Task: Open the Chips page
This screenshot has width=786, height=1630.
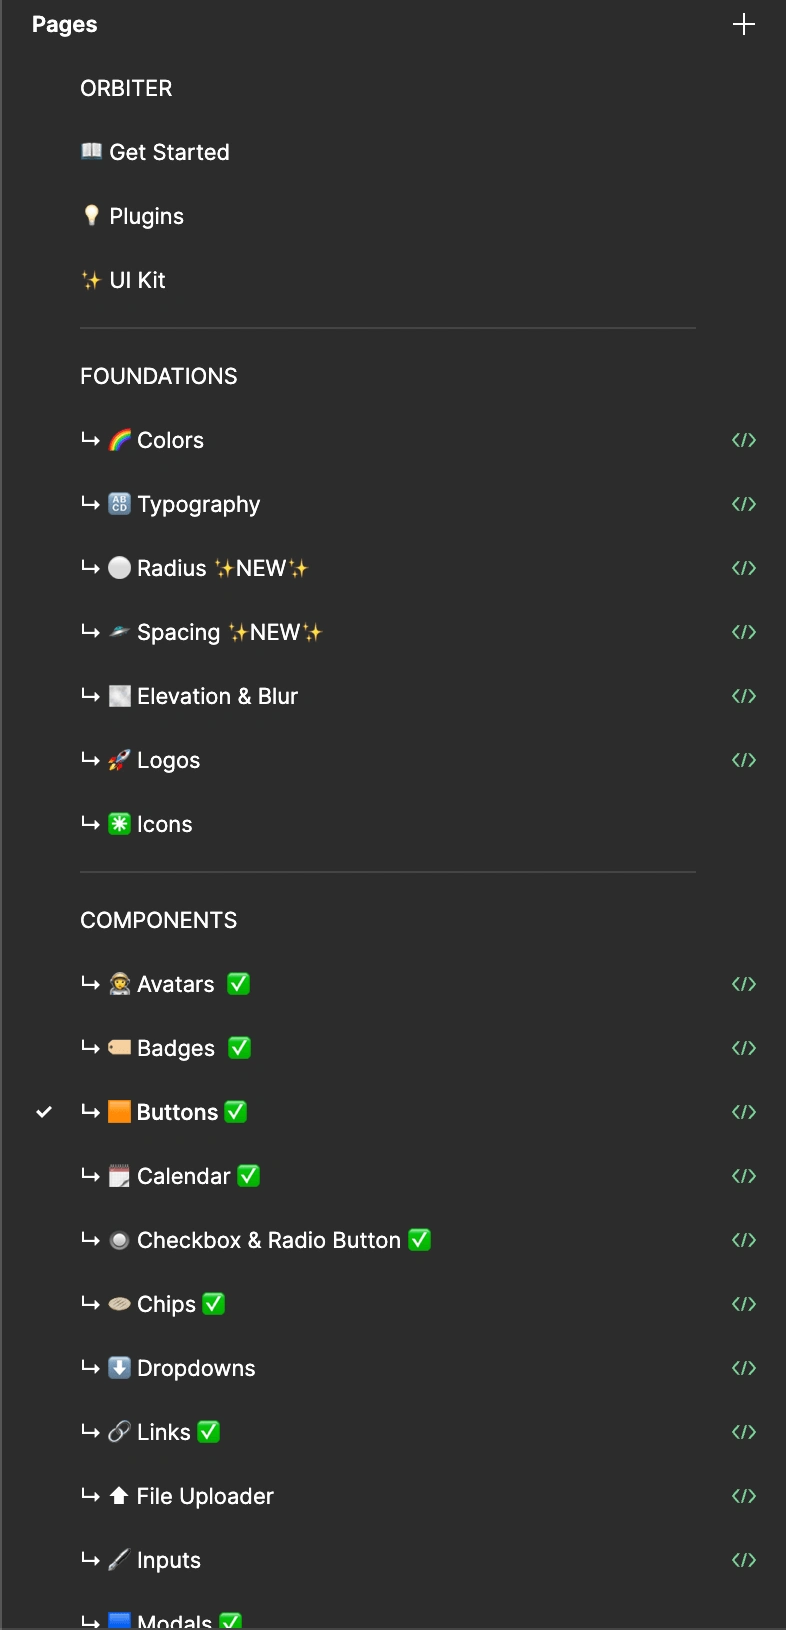Action: pyautogui.click(x=166, y=1304)
